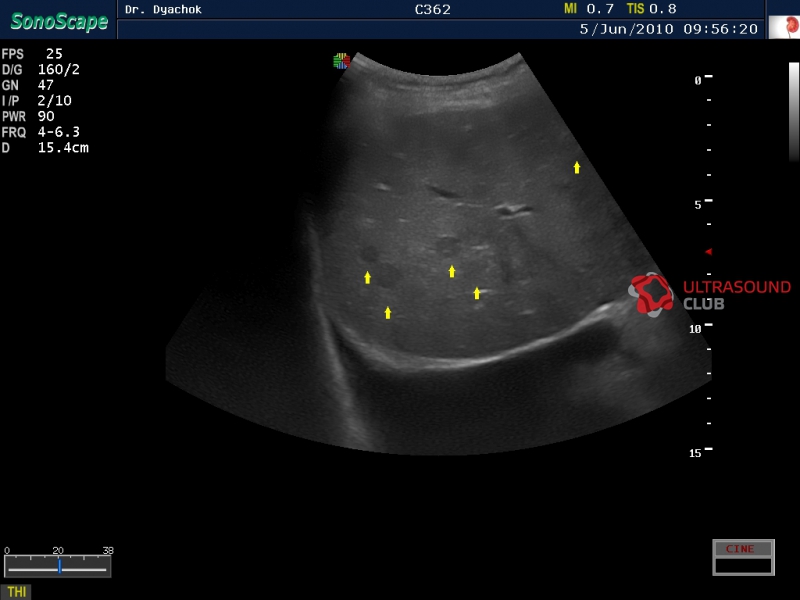Click the colored probe orientation marker
This screenshot has width=800, height=600.
(341, 61)
